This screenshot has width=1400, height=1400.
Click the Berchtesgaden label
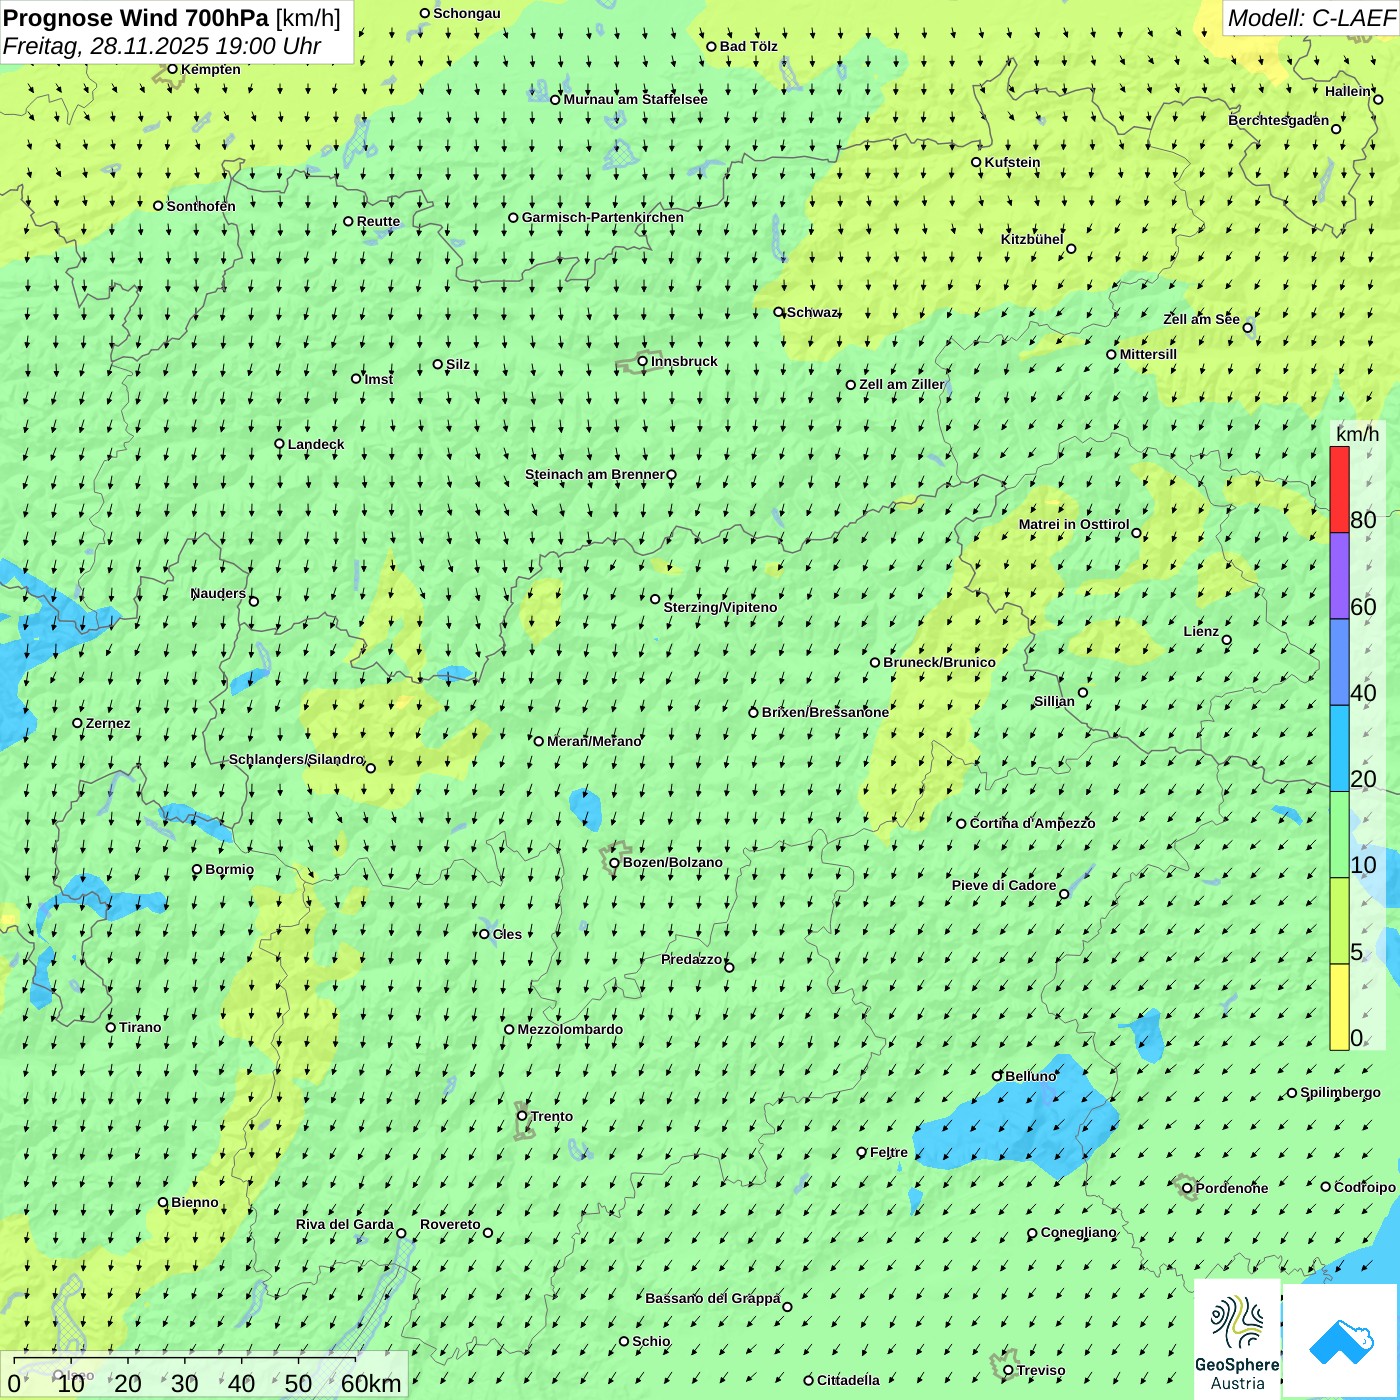pos(1279,120)
